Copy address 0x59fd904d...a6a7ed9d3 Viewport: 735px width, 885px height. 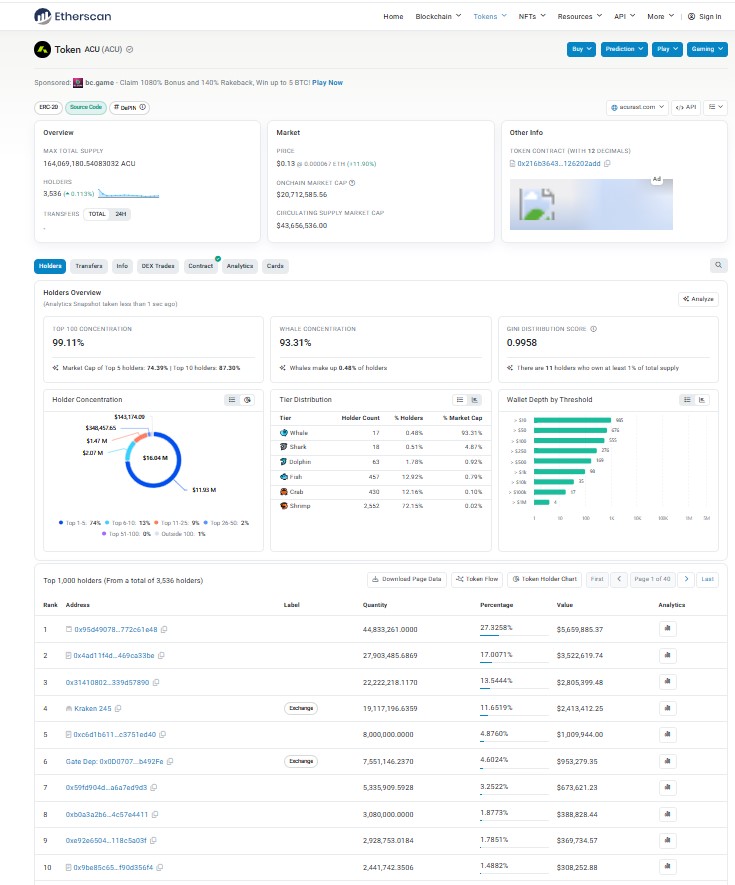154,787
